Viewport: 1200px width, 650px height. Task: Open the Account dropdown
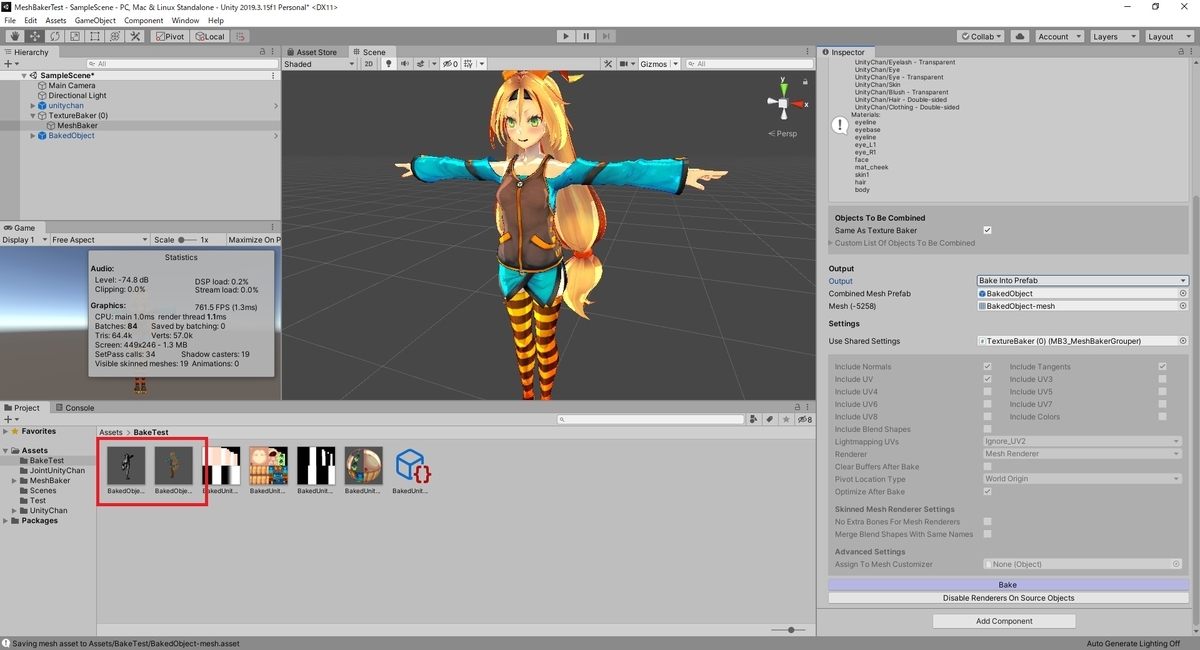point(1058,36)
